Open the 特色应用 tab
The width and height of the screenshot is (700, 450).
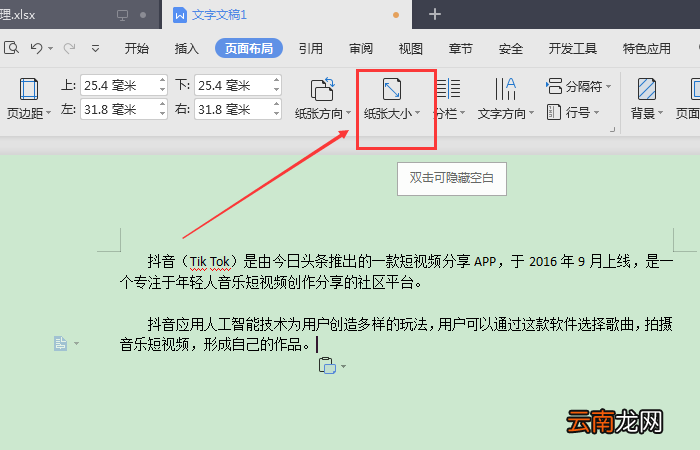[x=646, y=48]
